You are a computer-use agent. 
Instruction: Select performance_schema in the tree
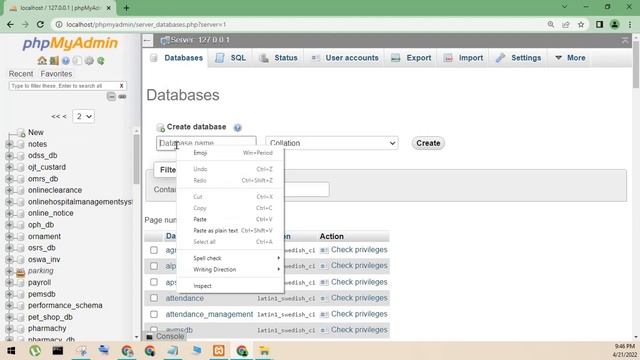[x=65, y=305]
